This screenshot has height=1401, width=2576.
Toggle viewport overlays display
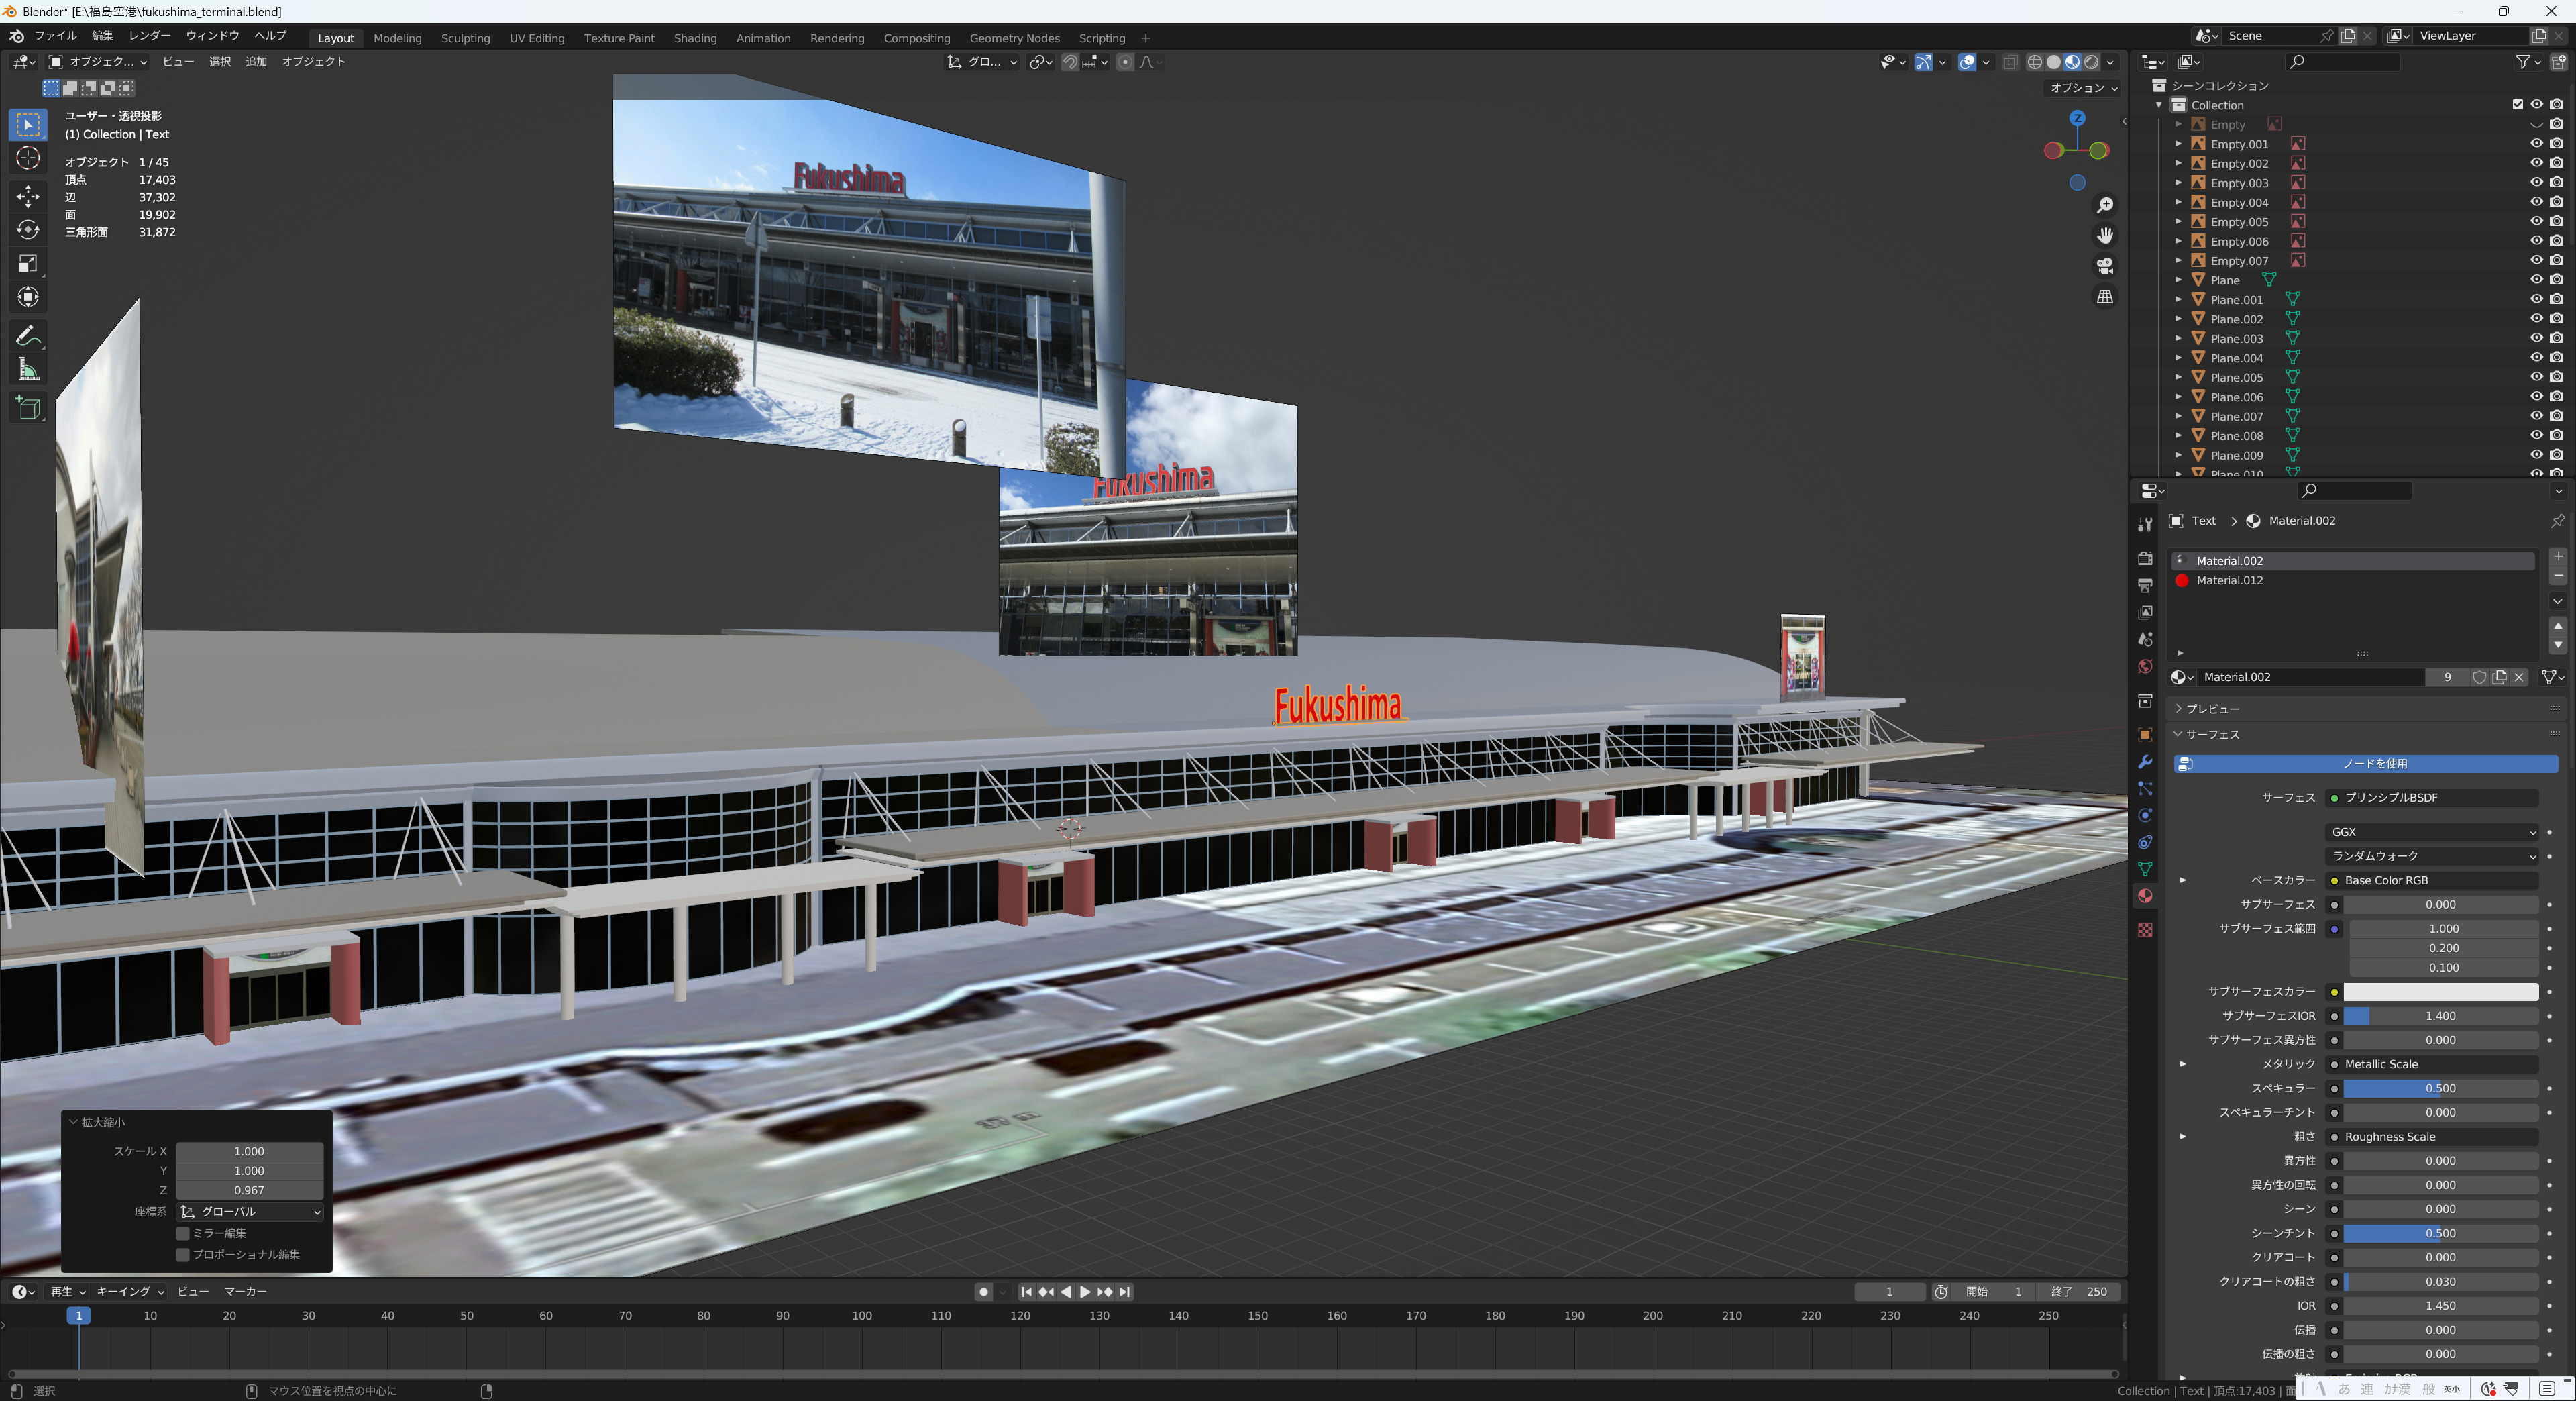coord(1967,62)
